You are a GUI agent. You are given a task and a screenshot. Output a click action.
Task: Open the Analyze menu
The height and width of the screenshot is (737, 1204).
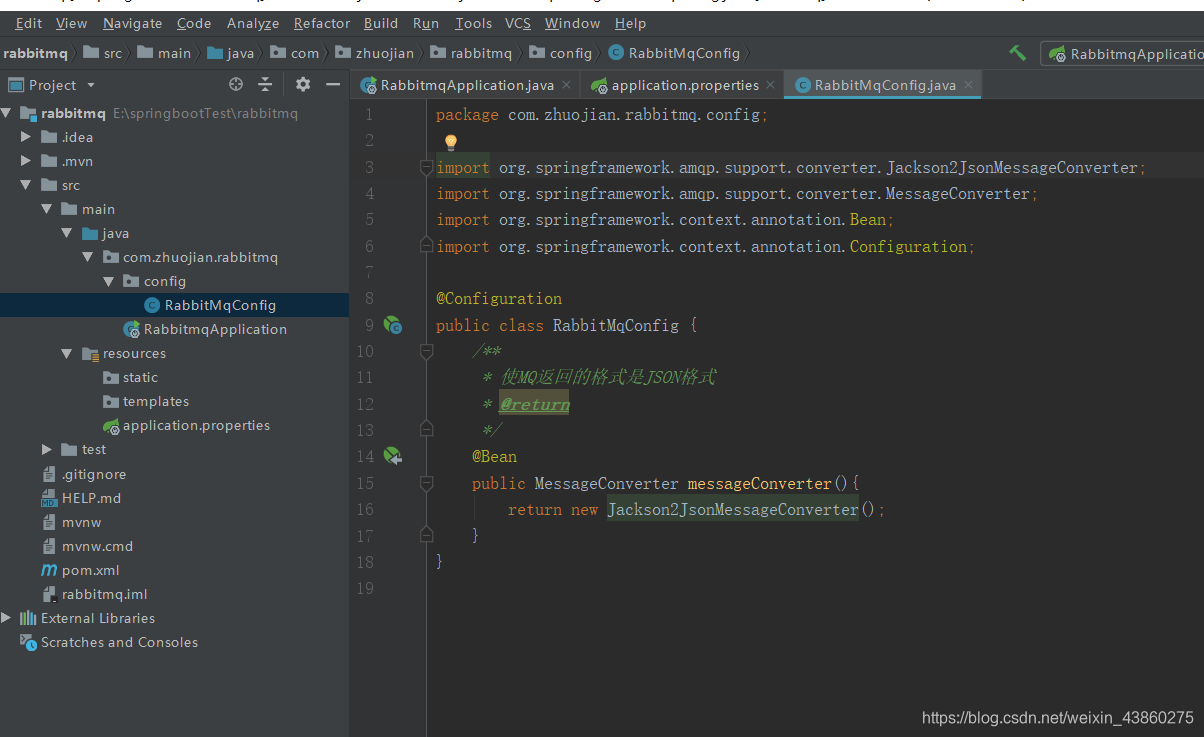(253, 23)
